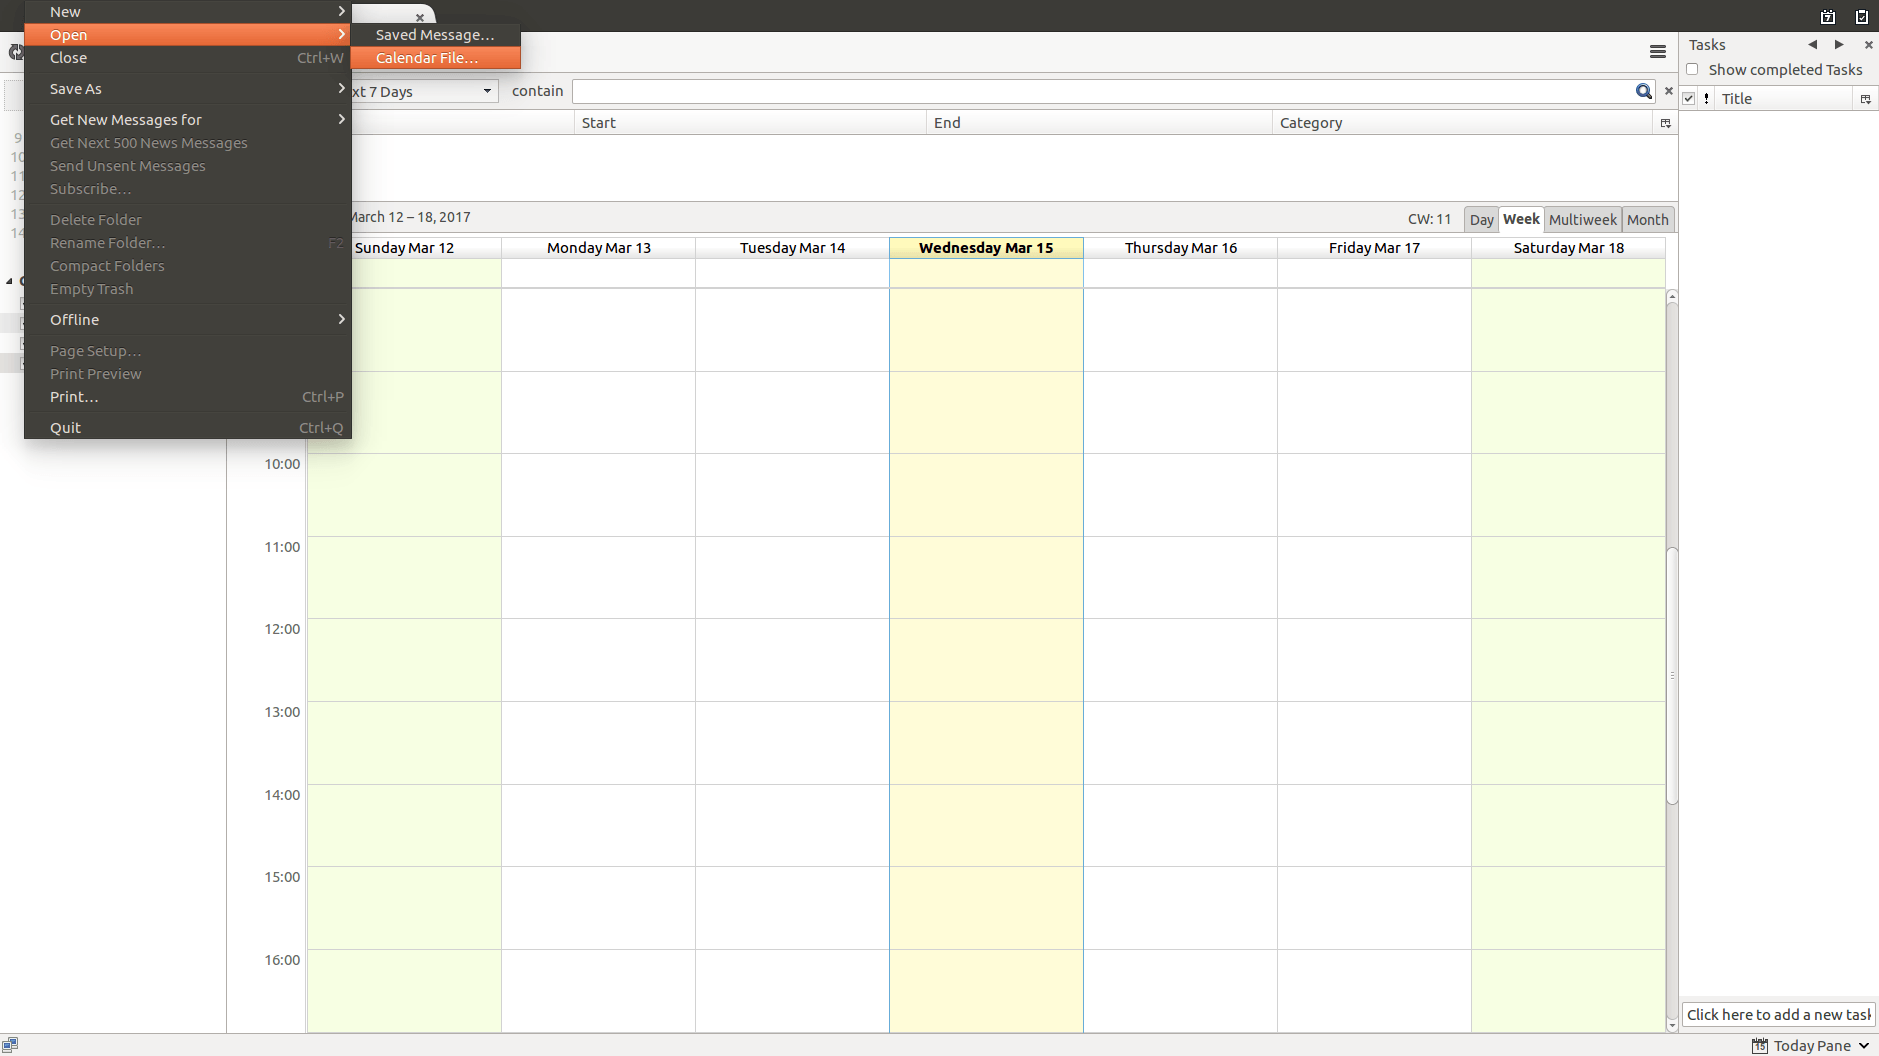Enable Show completed Tasks checkbox
Image resolution: width=1879 pixels, height=1056 pixels.
(x=1692, y=70)
